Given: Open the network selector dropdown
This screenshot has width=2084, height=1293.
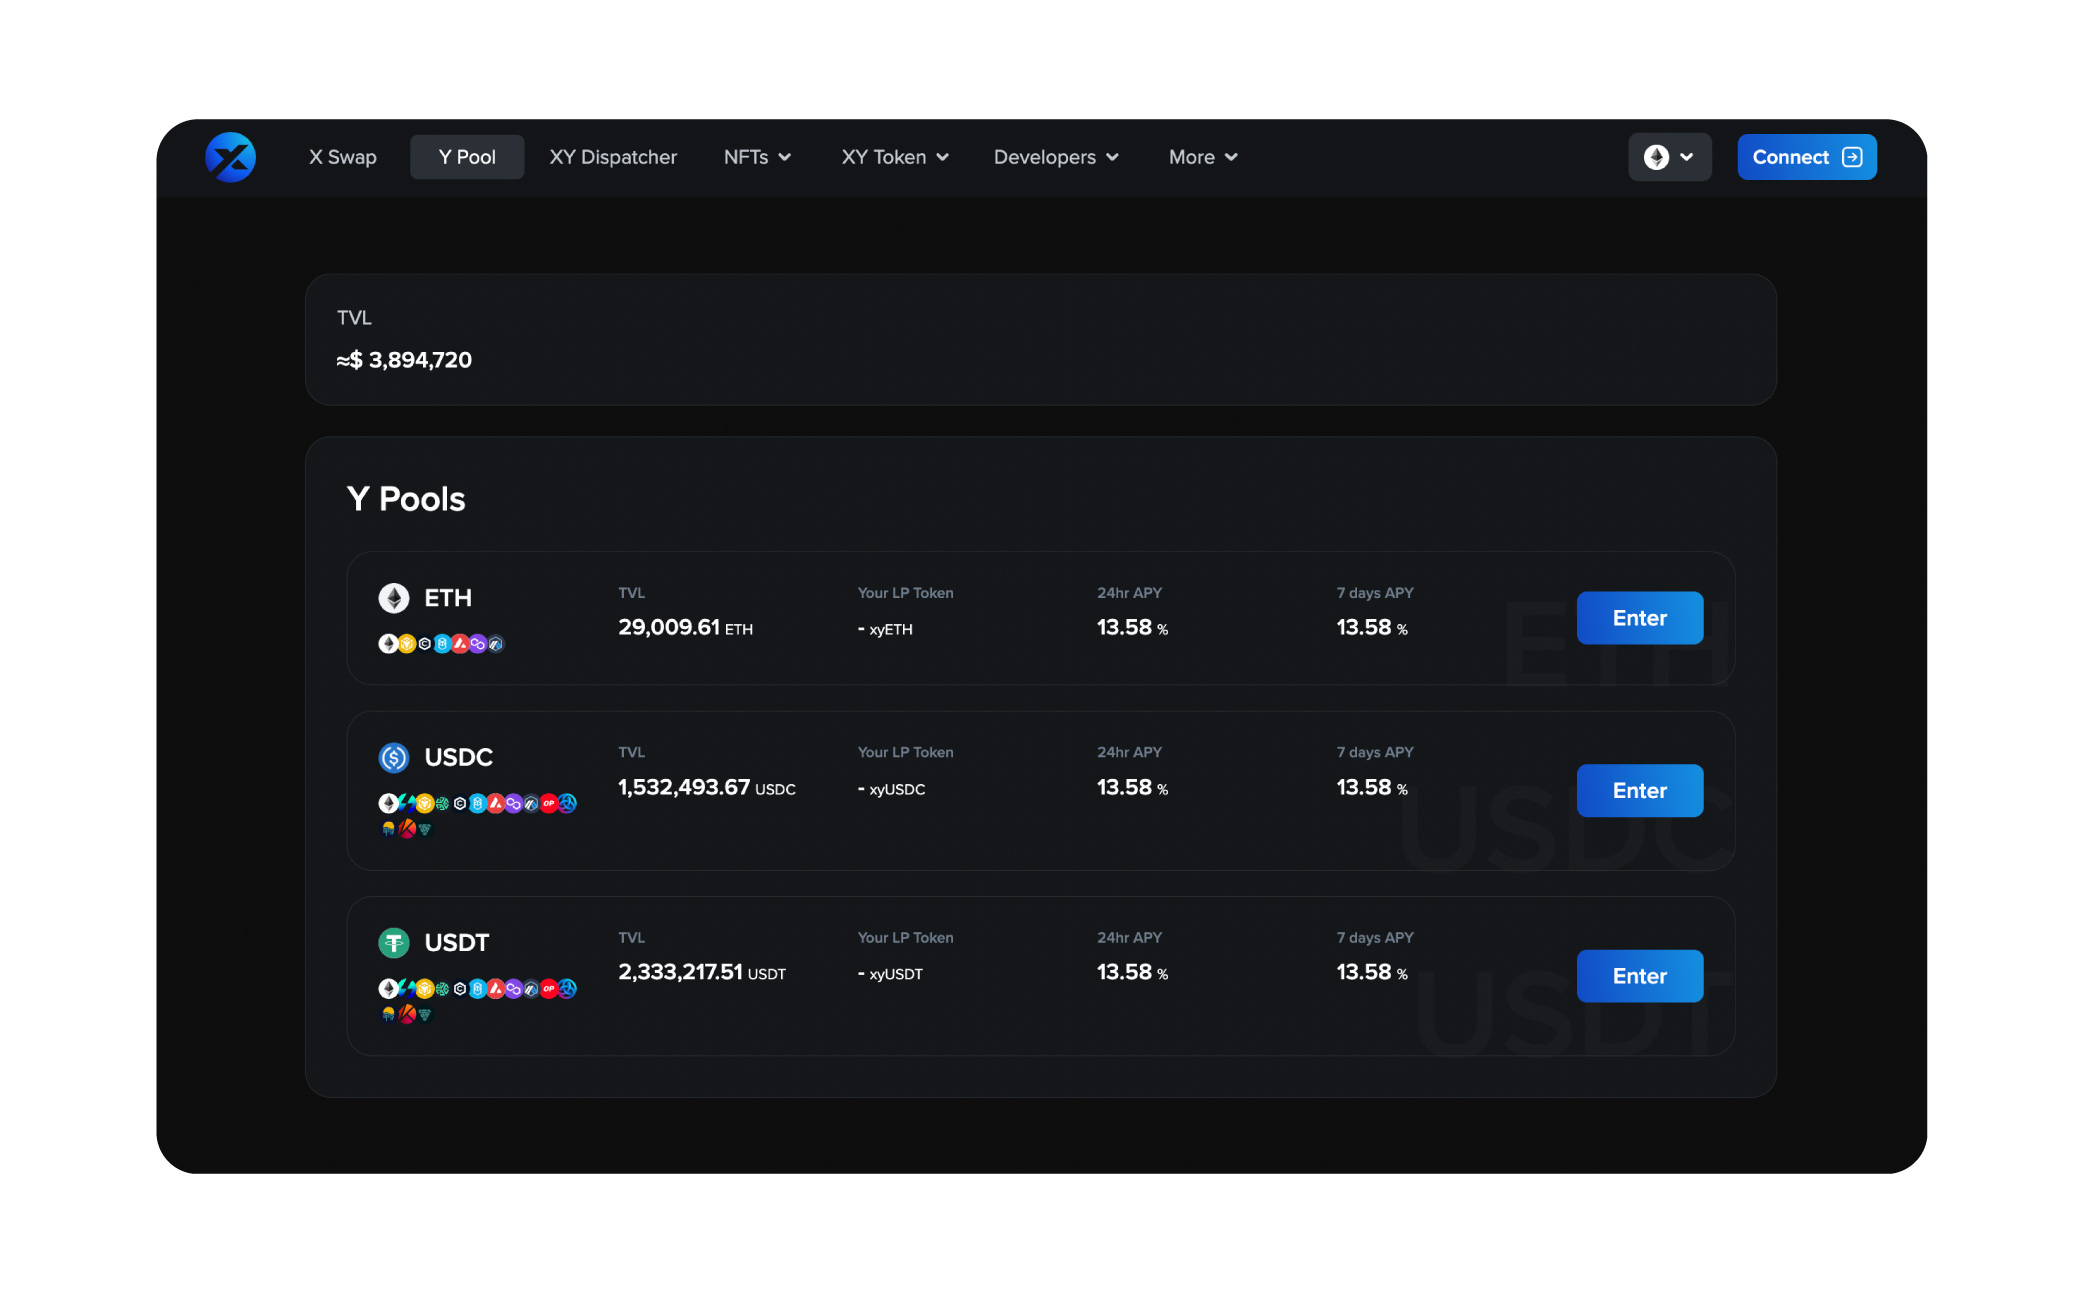Looking at the screenshot, I should tap(1669, 157).
